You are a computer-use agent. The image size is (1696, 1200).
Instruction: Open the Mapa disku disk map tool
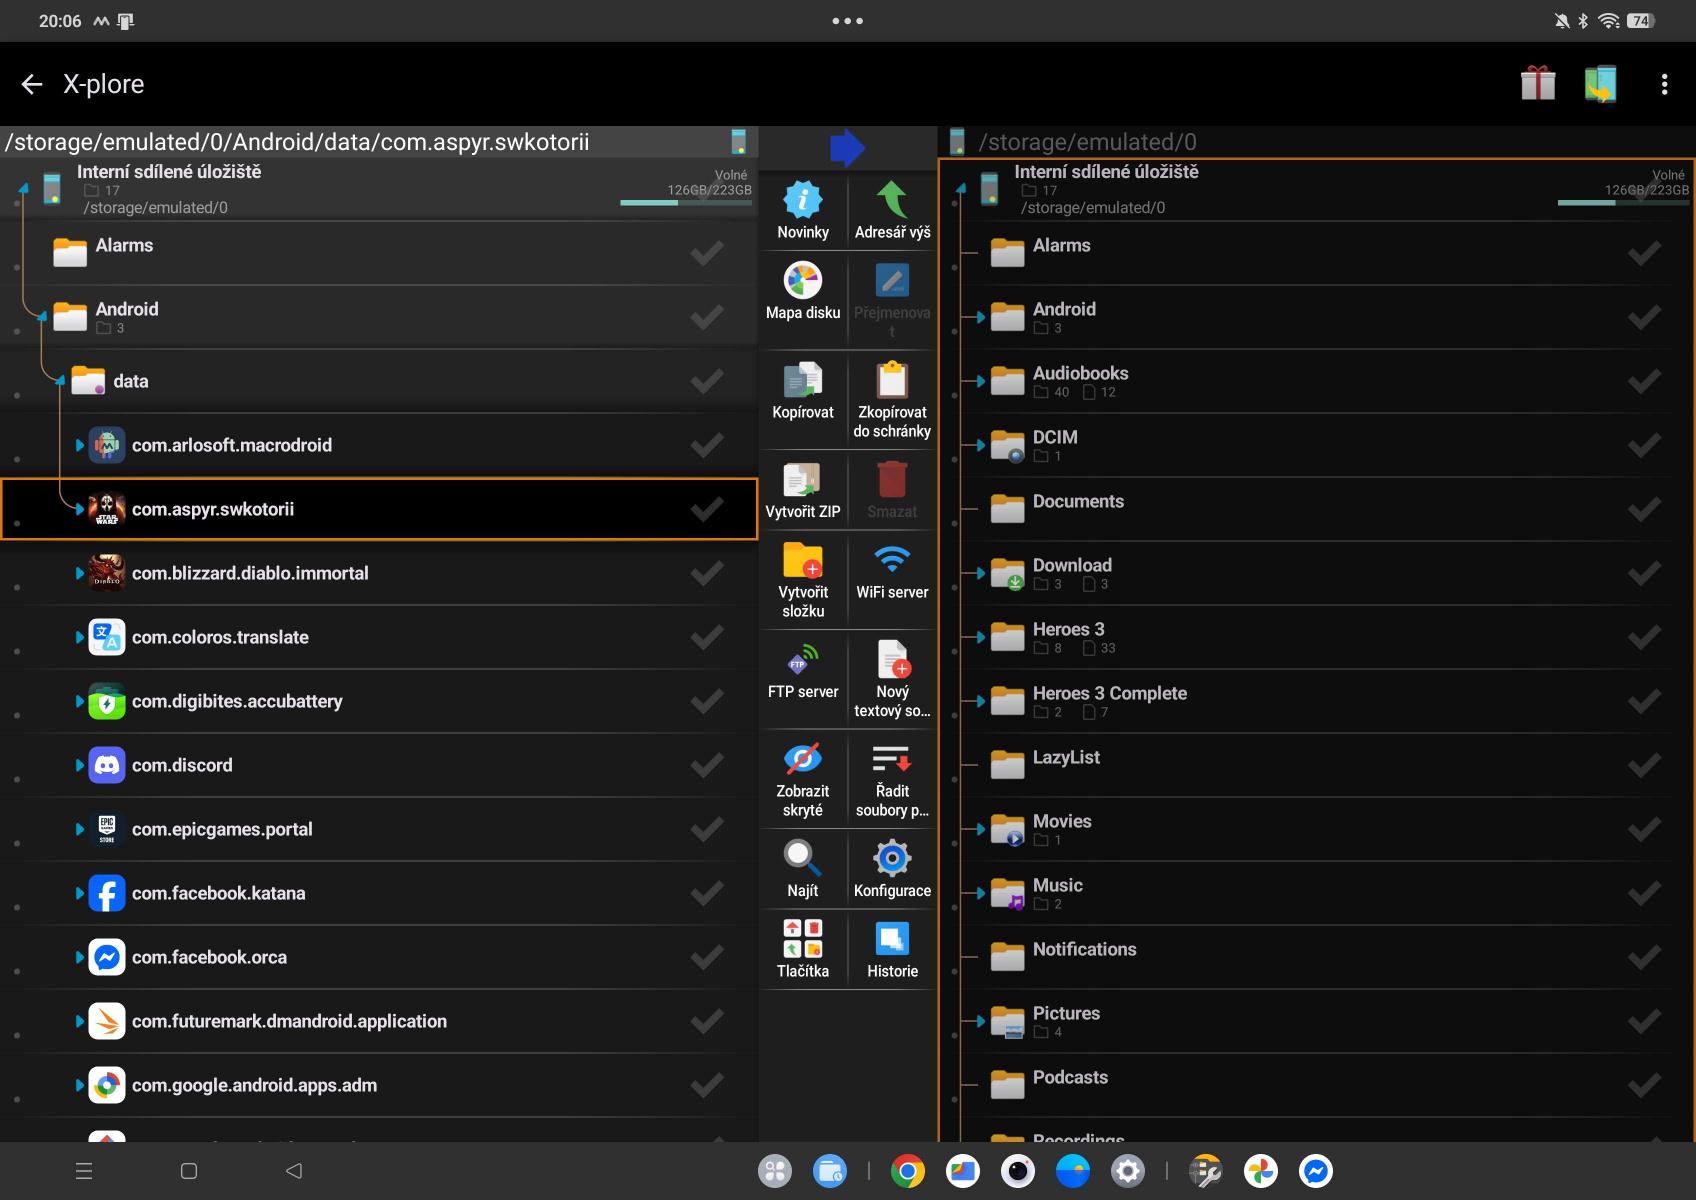(802, 291)
